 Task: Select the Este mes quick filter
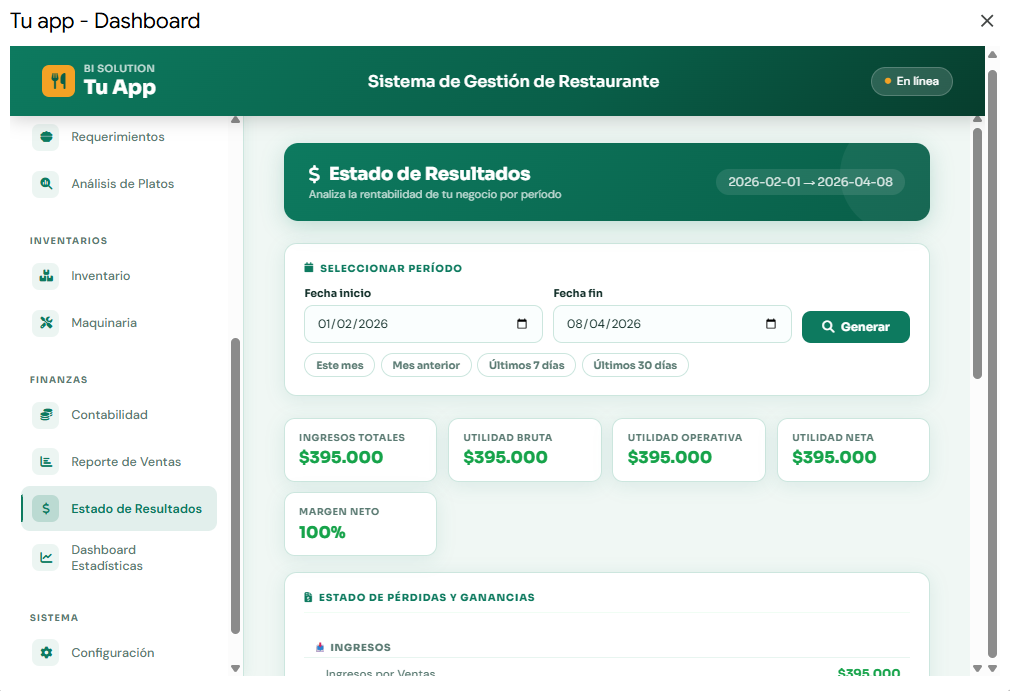tap(339, 365)
